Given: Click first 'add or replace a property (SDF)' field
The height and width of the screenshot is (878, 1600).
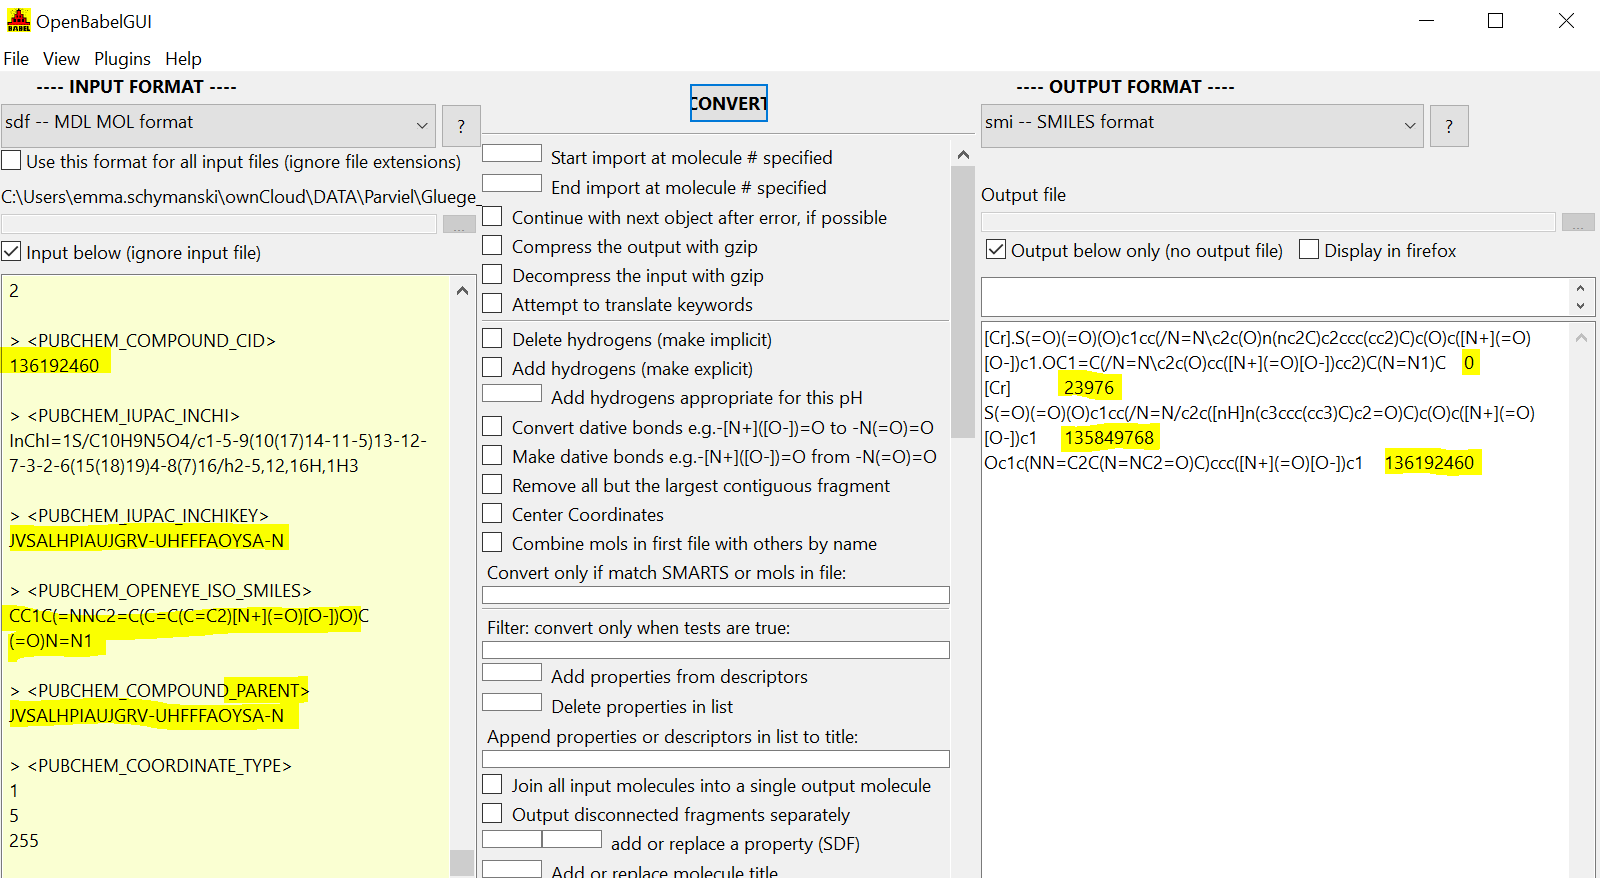Looking at the screenshot, I should (512, 839).
